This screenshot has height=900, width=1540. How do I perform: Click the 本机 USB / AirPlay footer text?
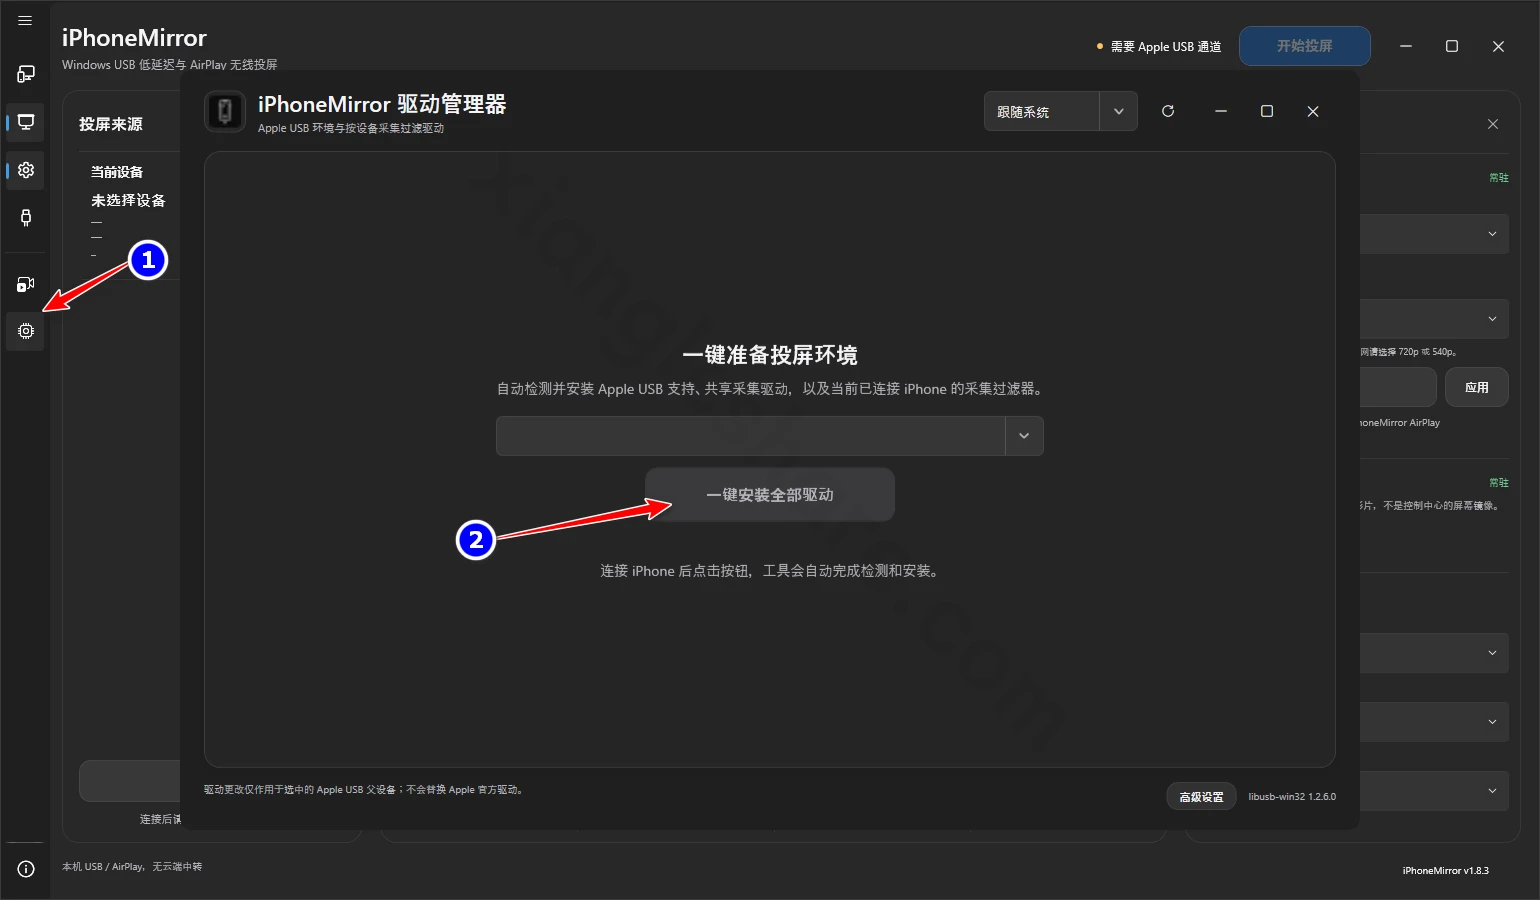[x=132, y=867]
